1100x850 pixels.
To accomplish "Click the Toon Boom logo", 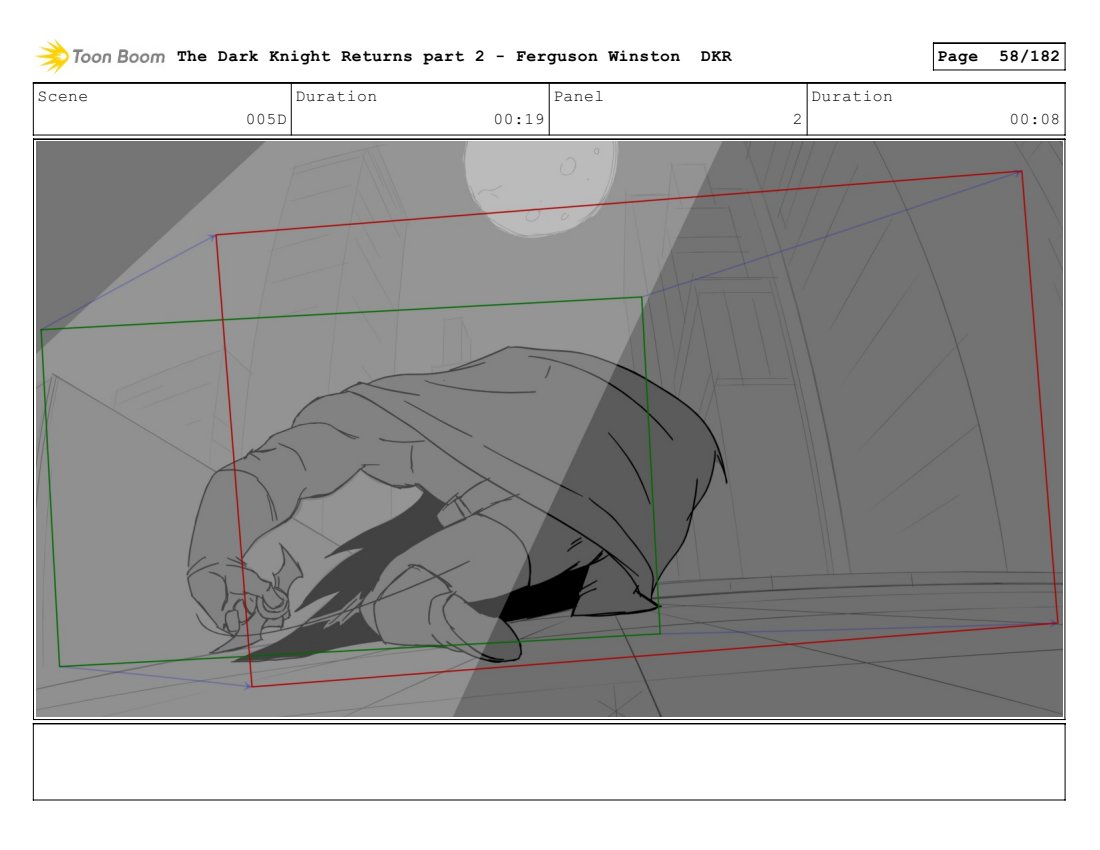I will (x=100, y=56).
